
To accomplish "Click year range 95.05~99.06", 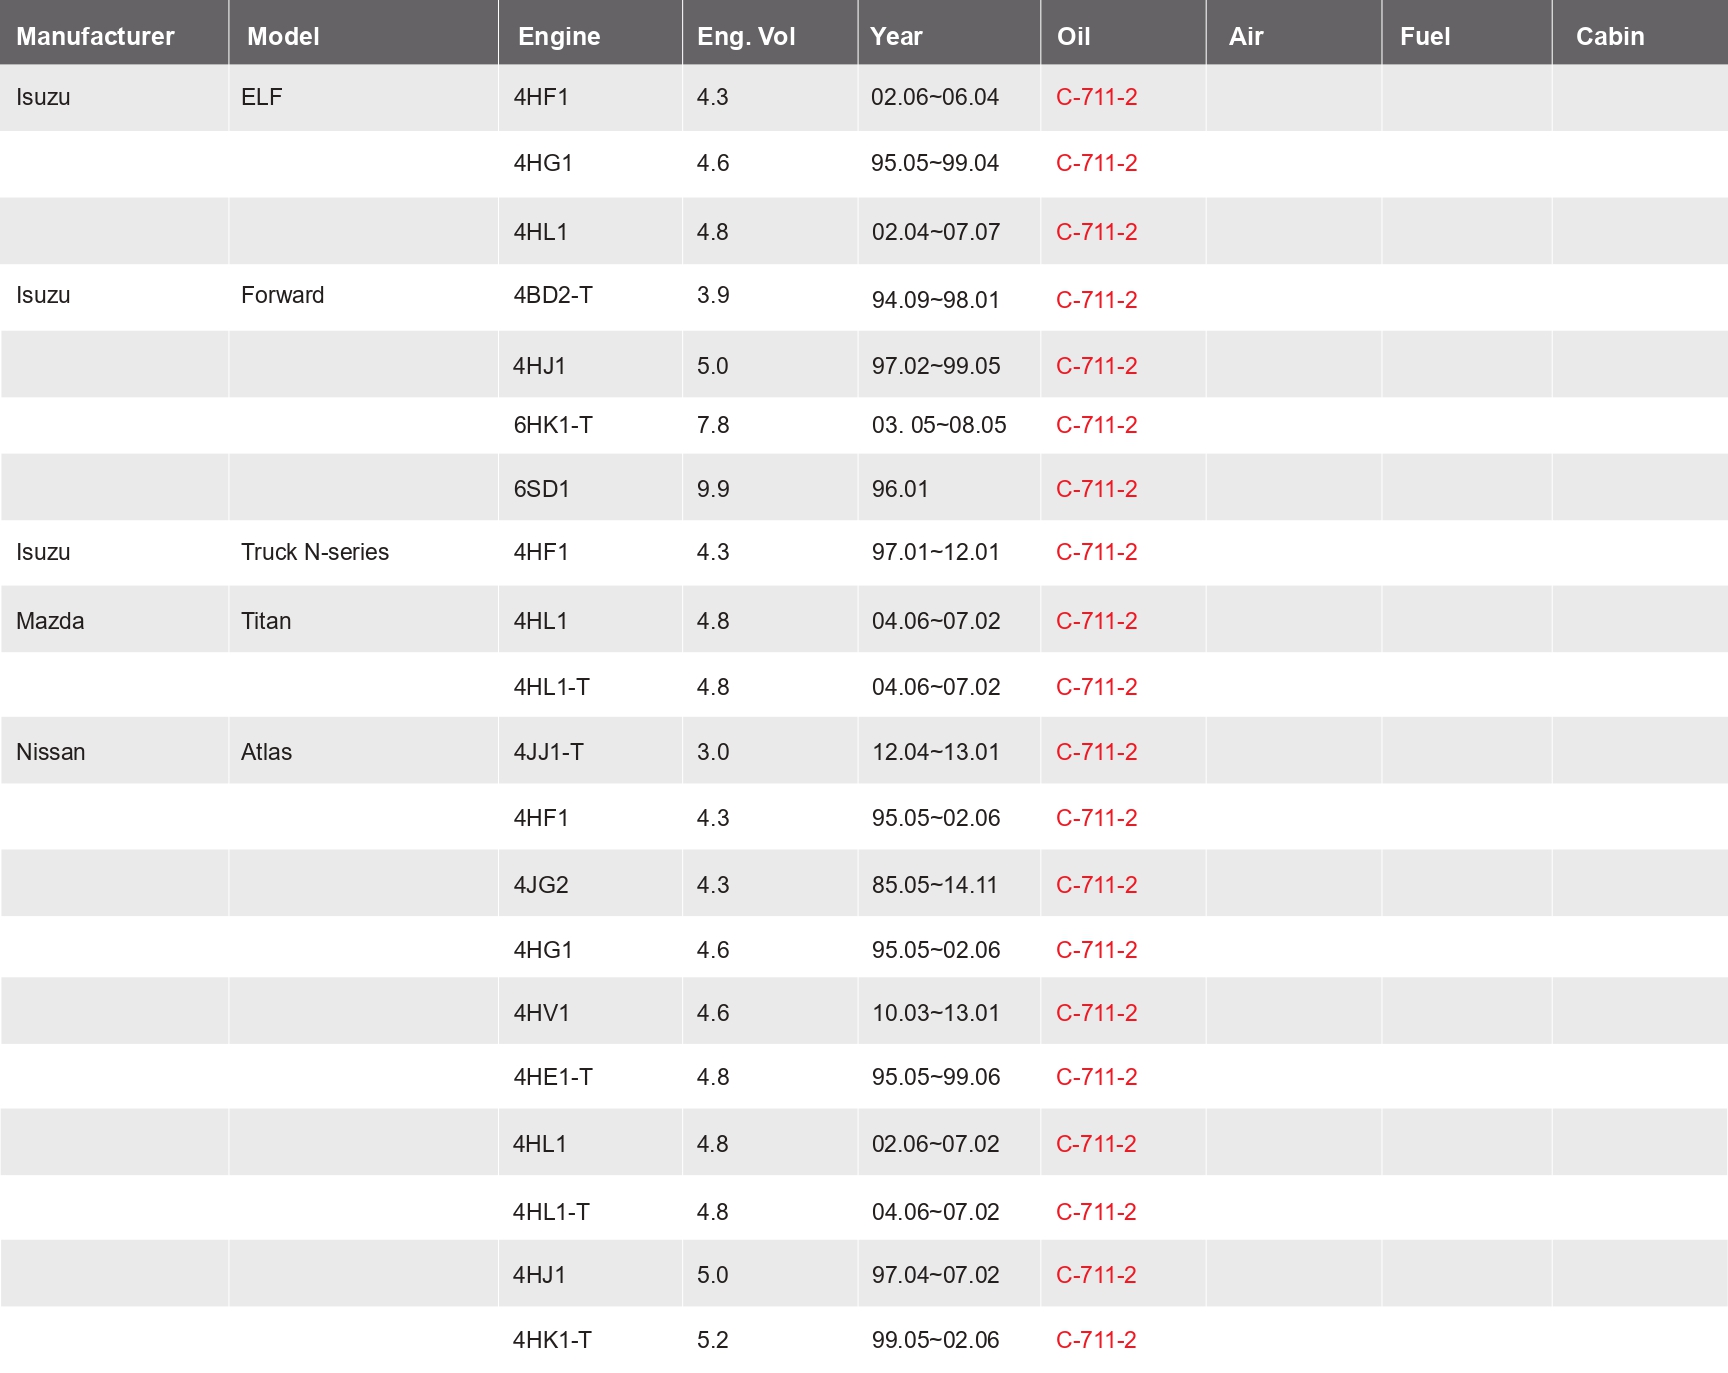I will point(936,1077).
